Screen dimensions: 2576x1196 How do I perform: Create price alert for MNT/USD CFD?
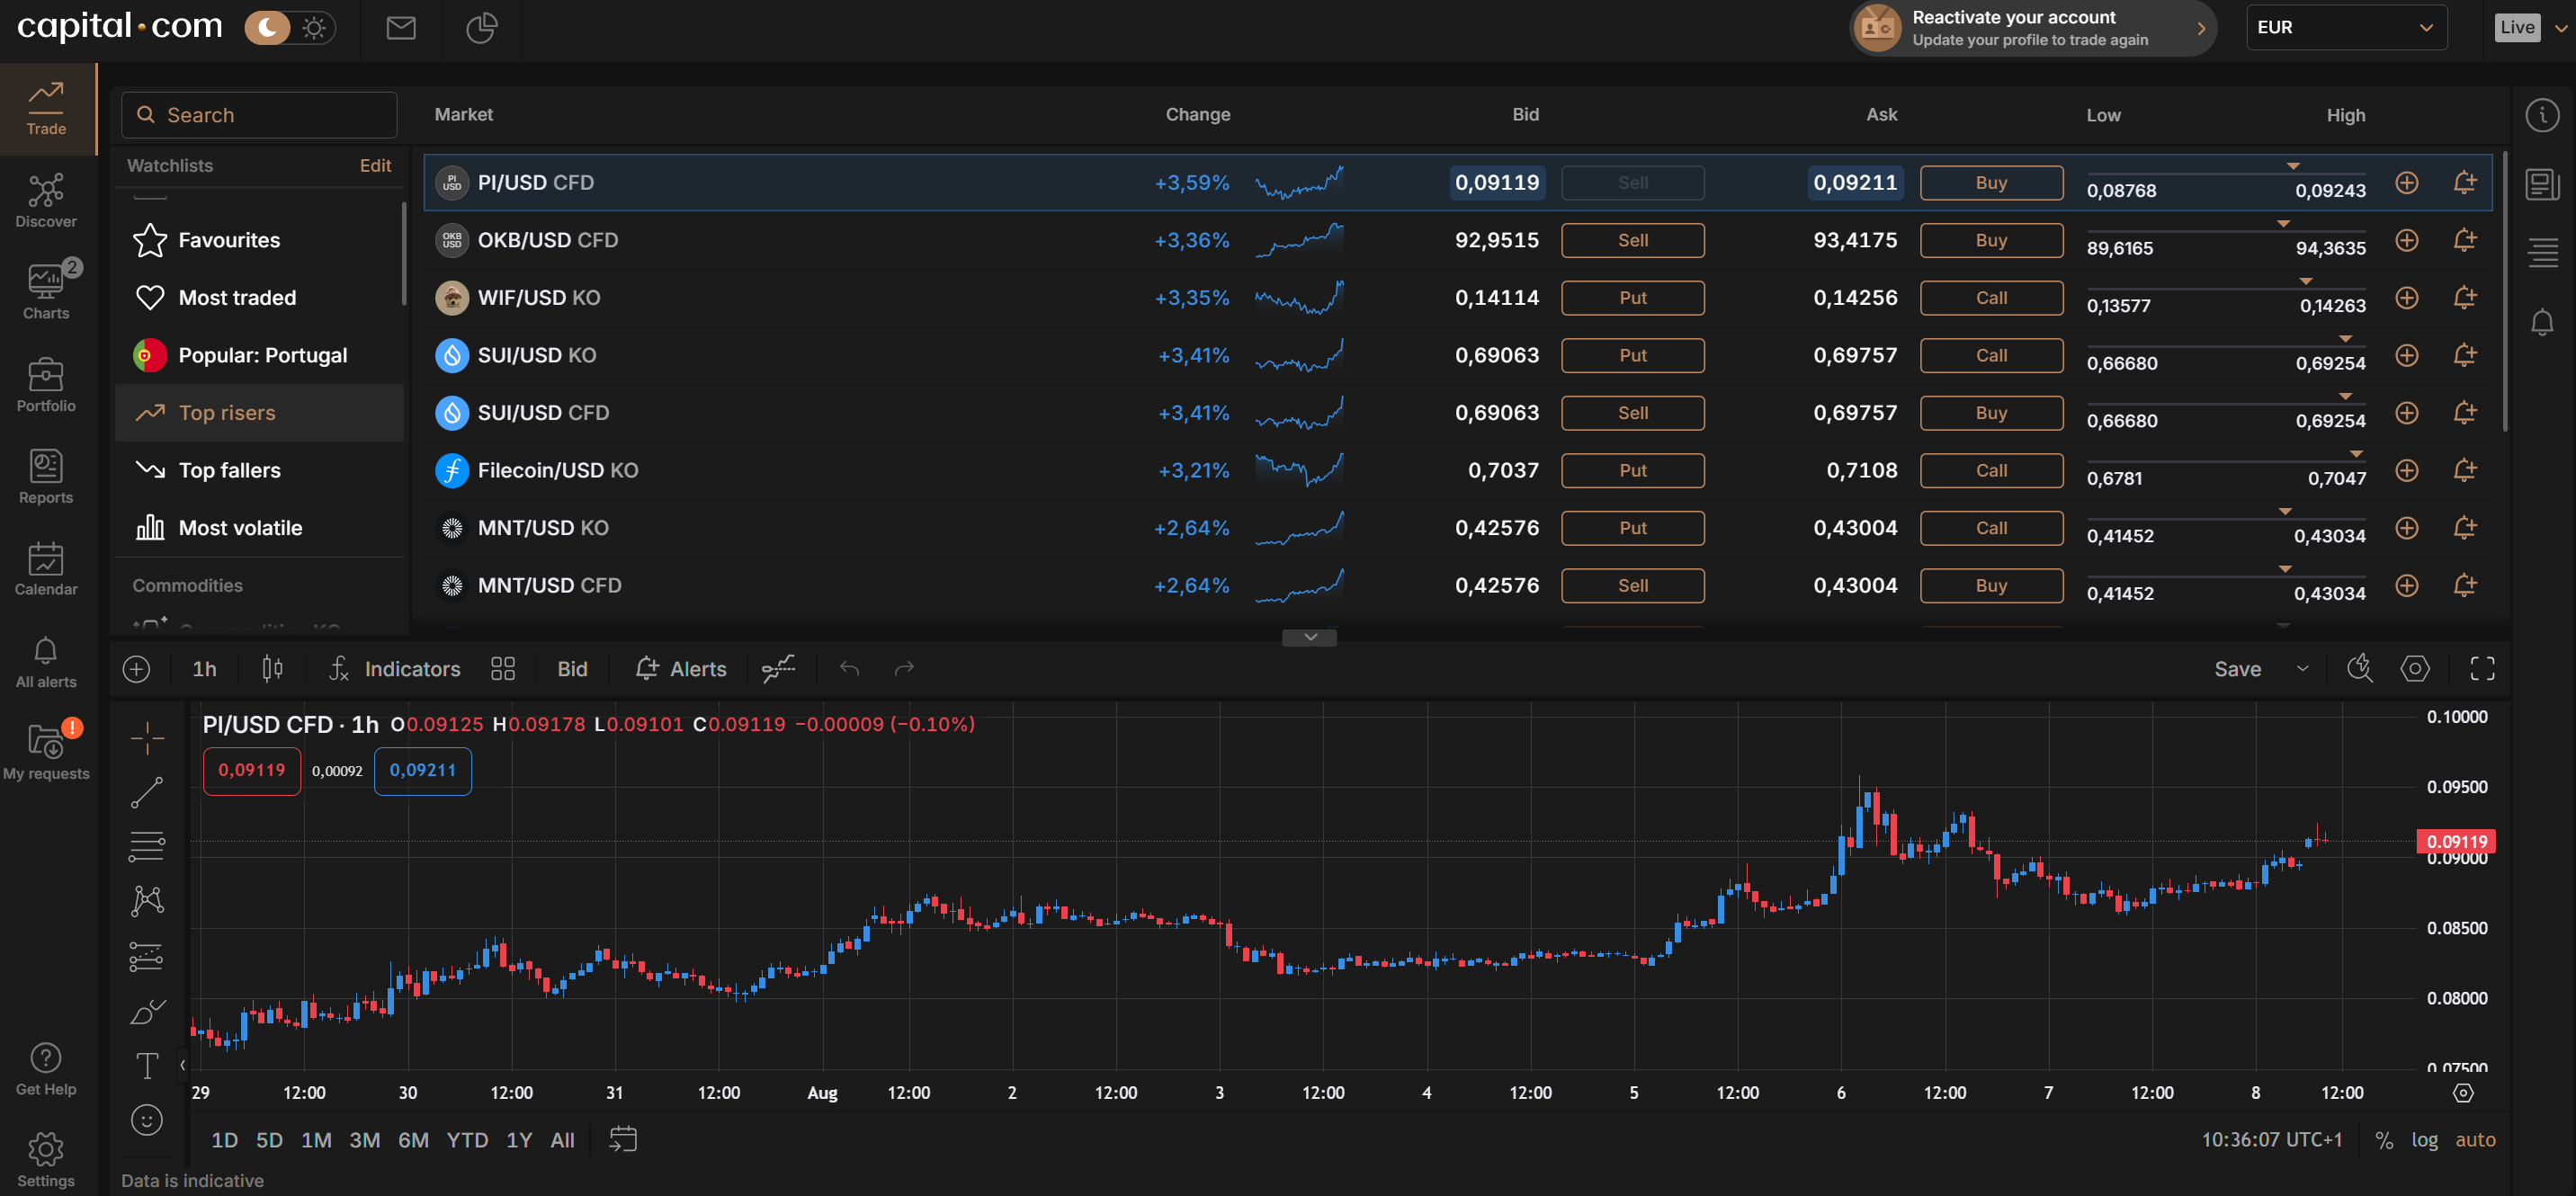[2465, 585]
